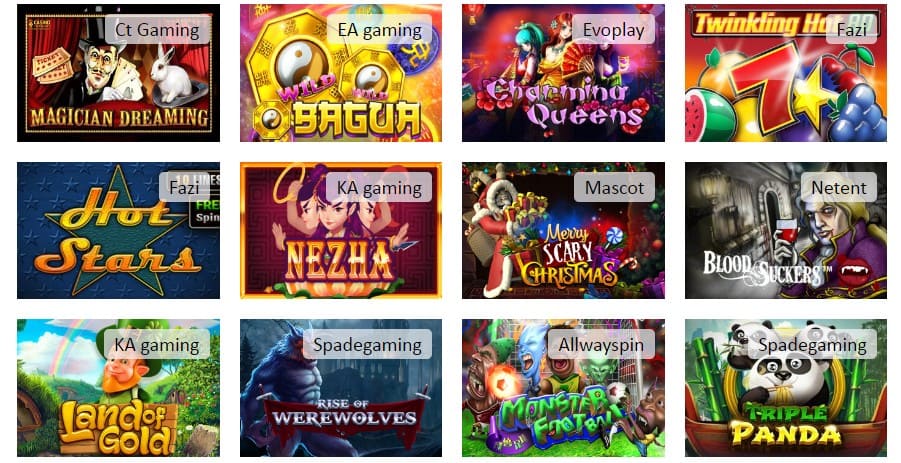
Task: Click the Allwayspin provider label
Action: coord(601,345)
